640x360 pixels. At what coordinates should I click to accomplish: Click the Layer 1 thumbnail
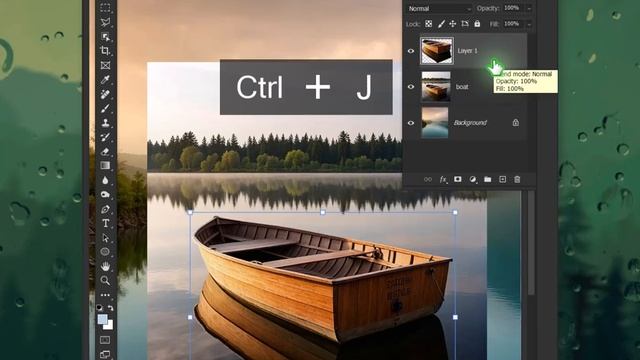point(437,51)
